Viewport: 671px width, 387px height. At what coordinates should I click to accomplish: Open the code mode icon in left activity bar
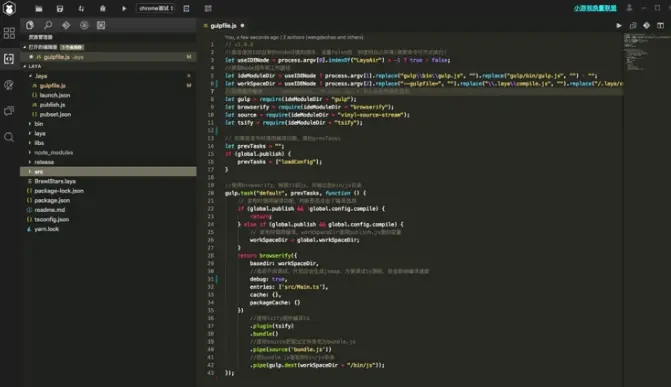[9, 59]
